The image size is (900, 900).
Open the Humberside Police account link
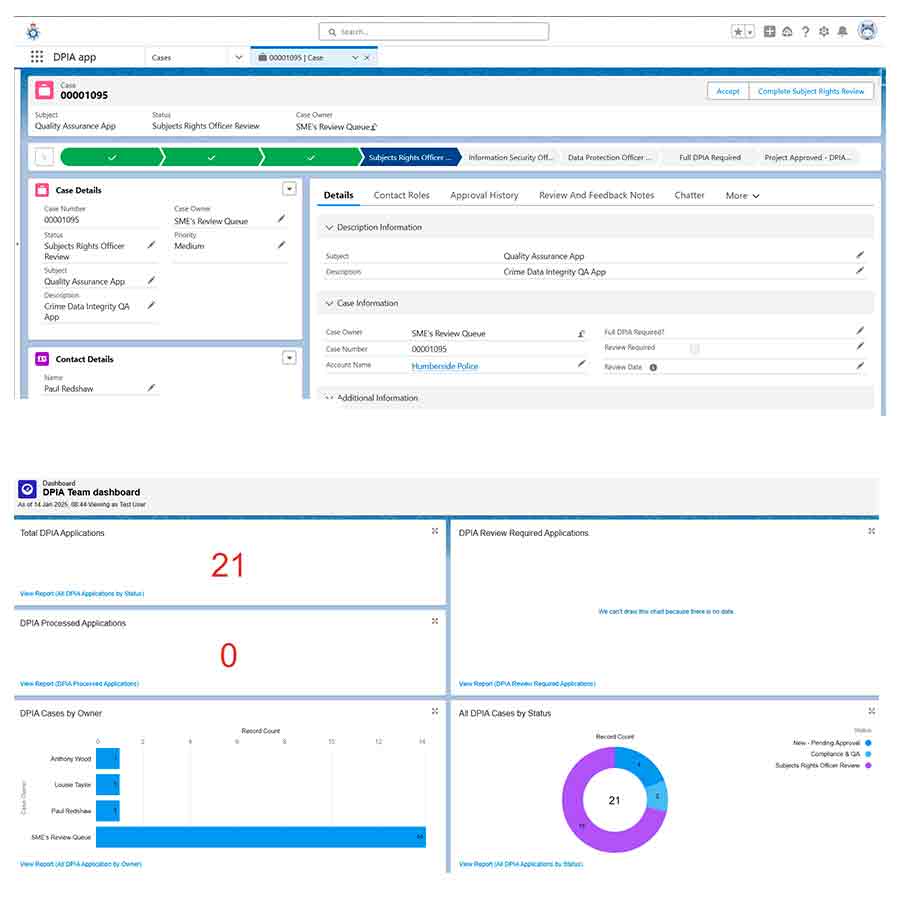point(445,366)
